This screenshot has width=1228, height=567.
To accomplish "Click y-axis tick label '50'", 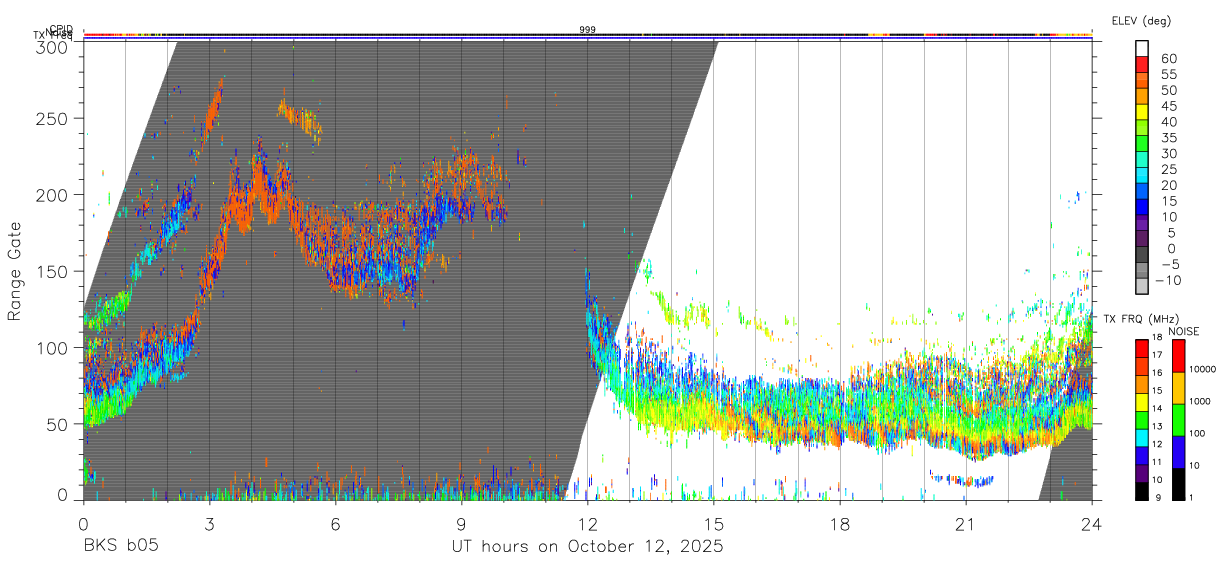I will point(58,423).
